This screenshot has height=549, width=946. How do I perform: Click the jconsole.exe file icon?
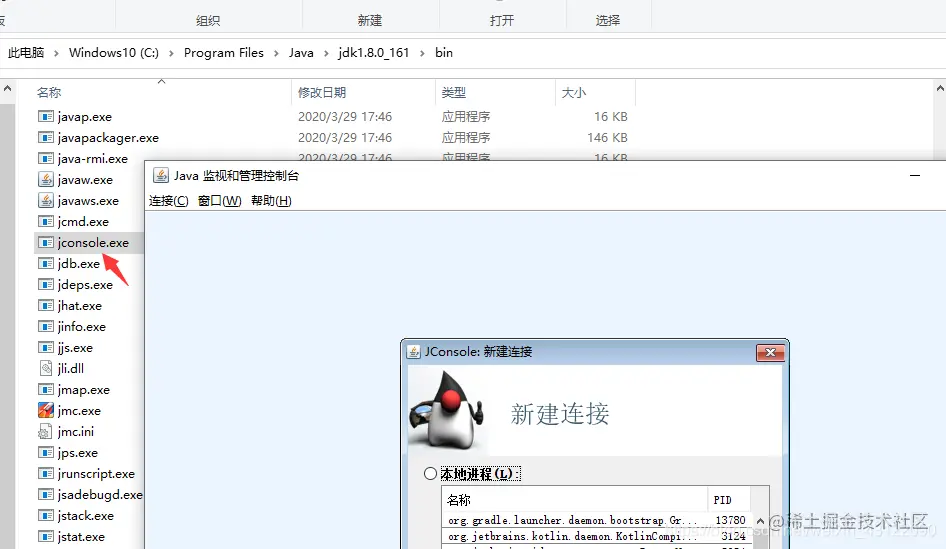45,243
